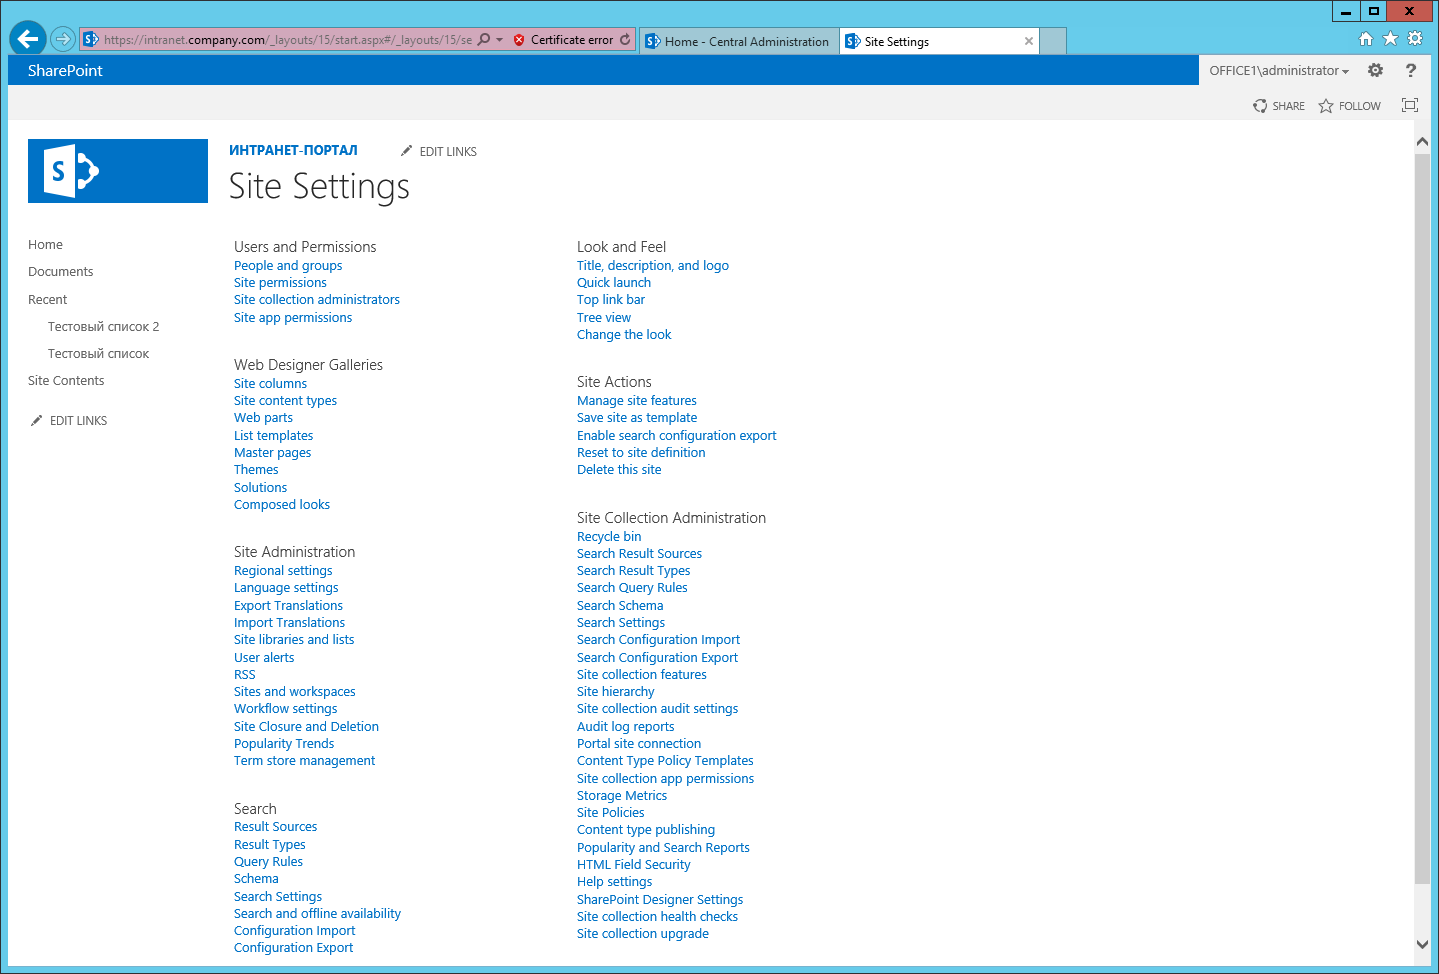Screen dimensions: 1439x974
Task: Switch to Home - Central Administration tab
Action: click(738, 42)
